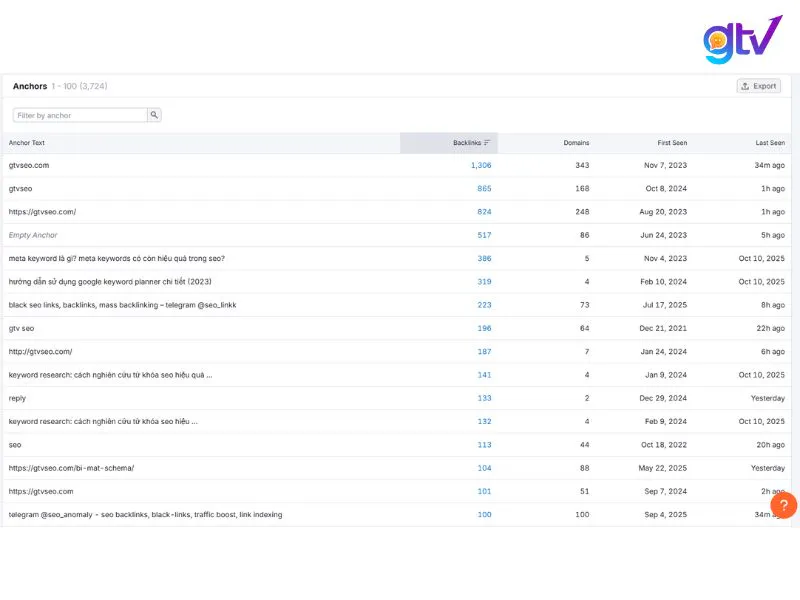Click the Export button
Viewport: 800px width, 600px height.
(759, 86)
